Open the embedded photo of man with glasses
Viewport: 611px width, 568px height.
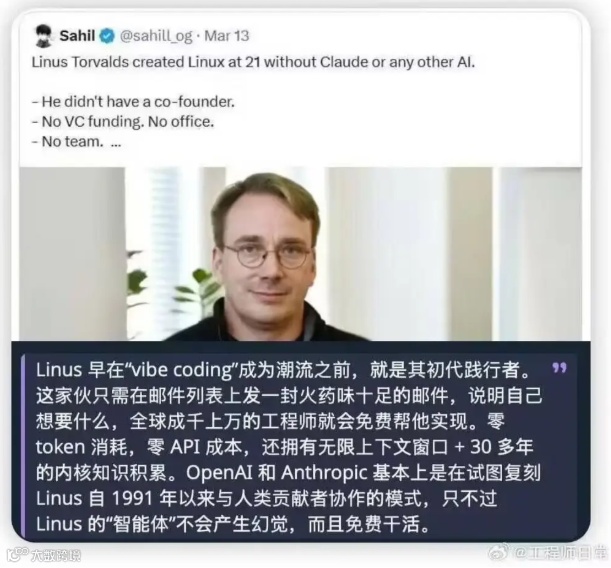pos(300,254)
